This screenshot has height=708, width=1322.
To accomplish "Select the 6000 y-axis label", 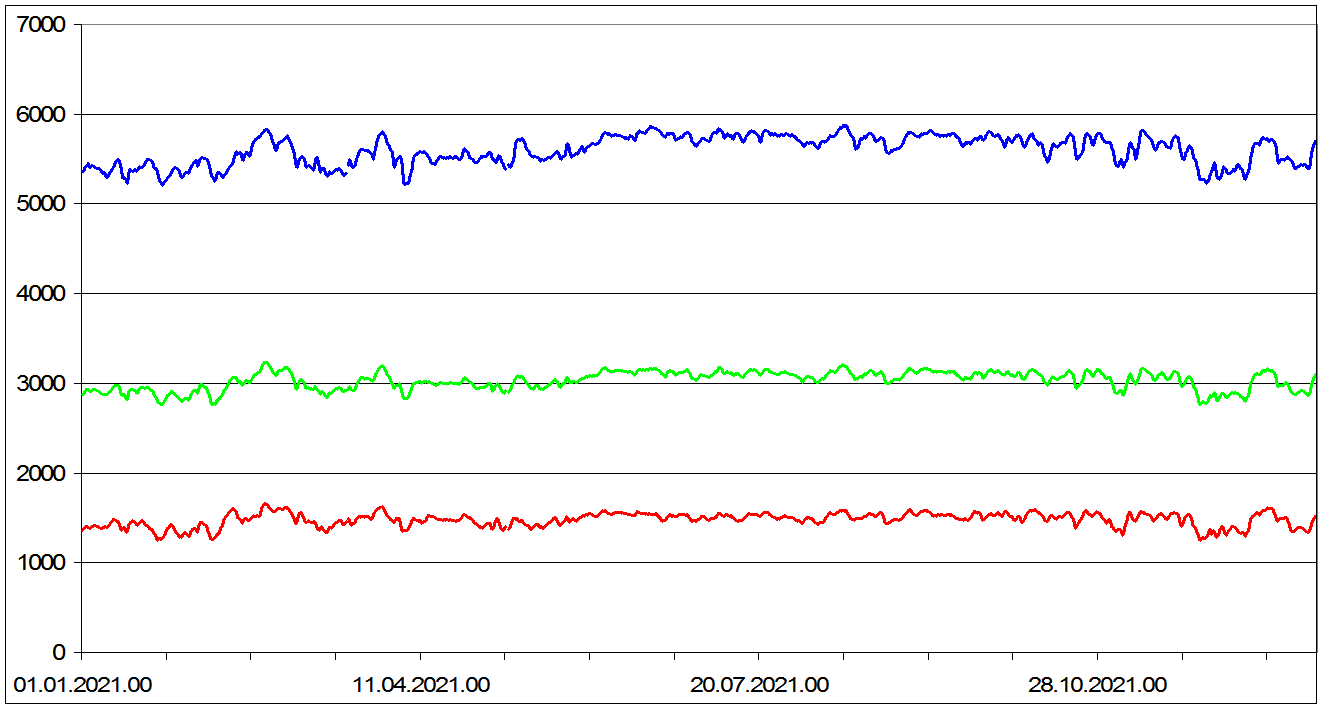I will tap(40, 114).
